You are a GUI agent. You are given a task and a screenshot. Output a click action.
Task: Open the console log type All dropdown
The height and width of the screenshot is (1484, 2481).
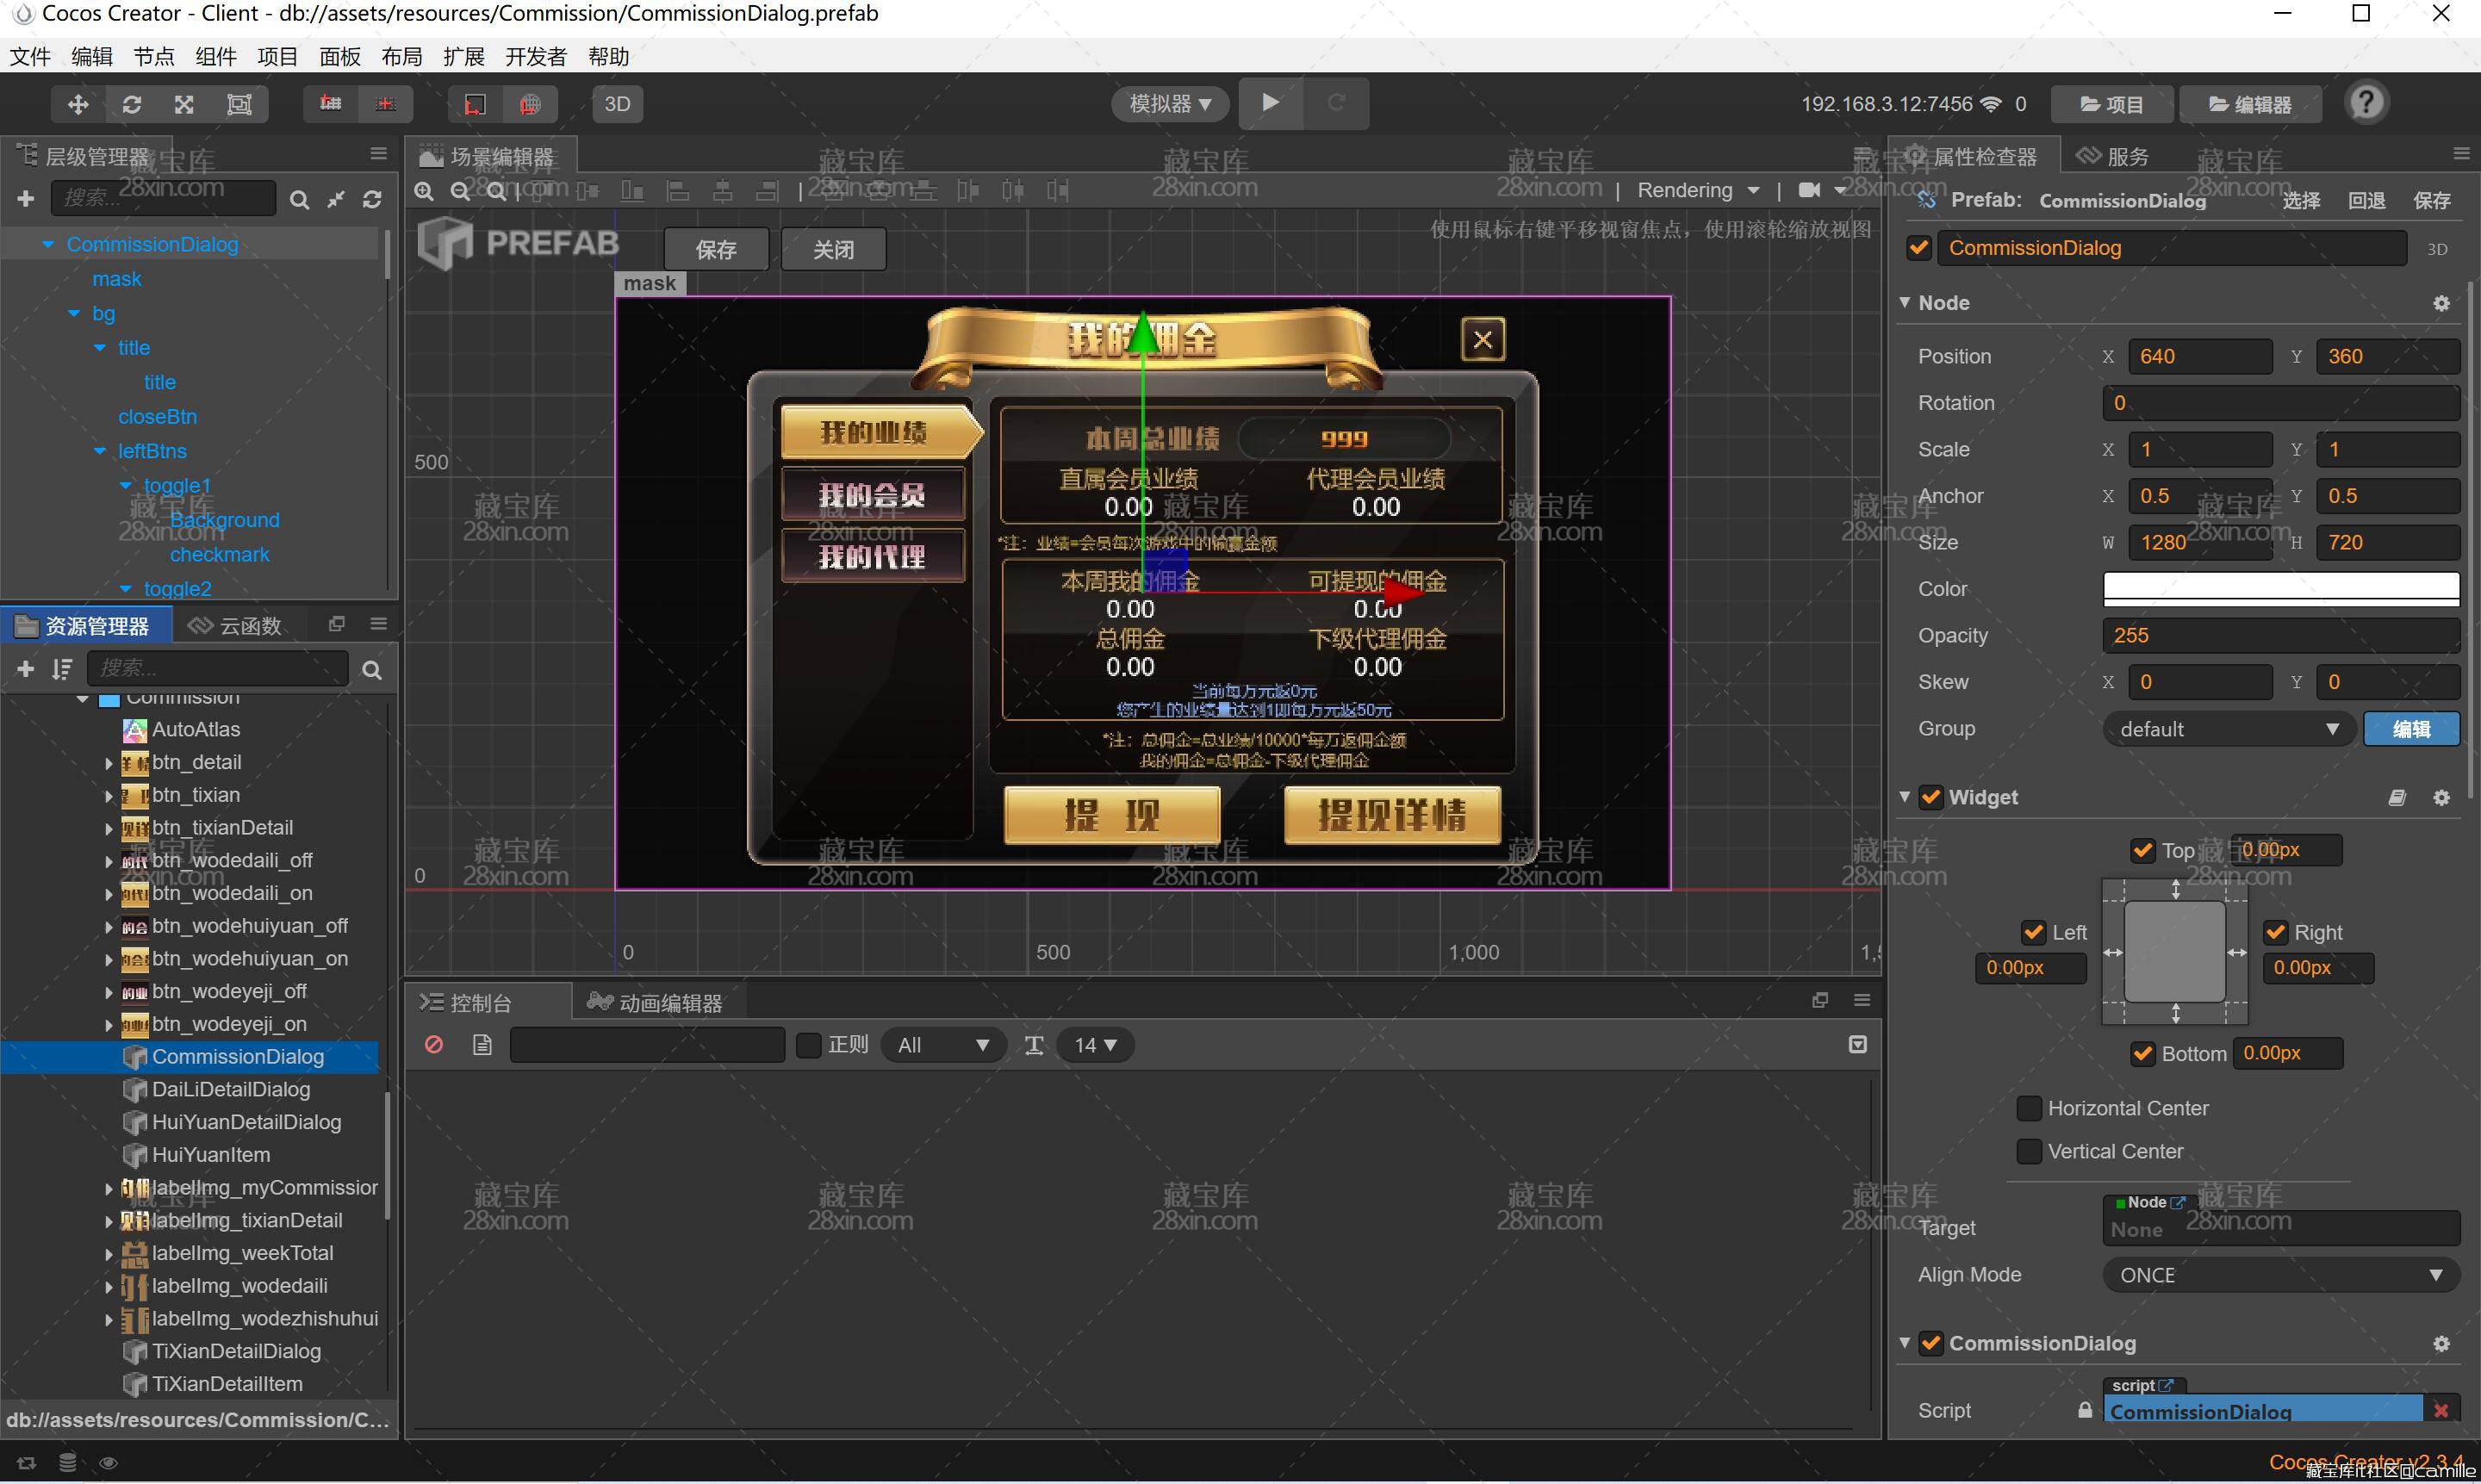(x=943, y=1045)
